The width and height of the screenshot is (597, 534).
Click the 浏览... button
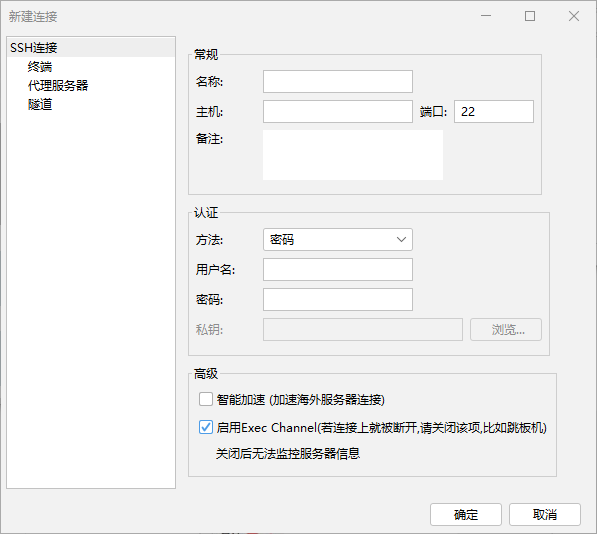(506, 330)
